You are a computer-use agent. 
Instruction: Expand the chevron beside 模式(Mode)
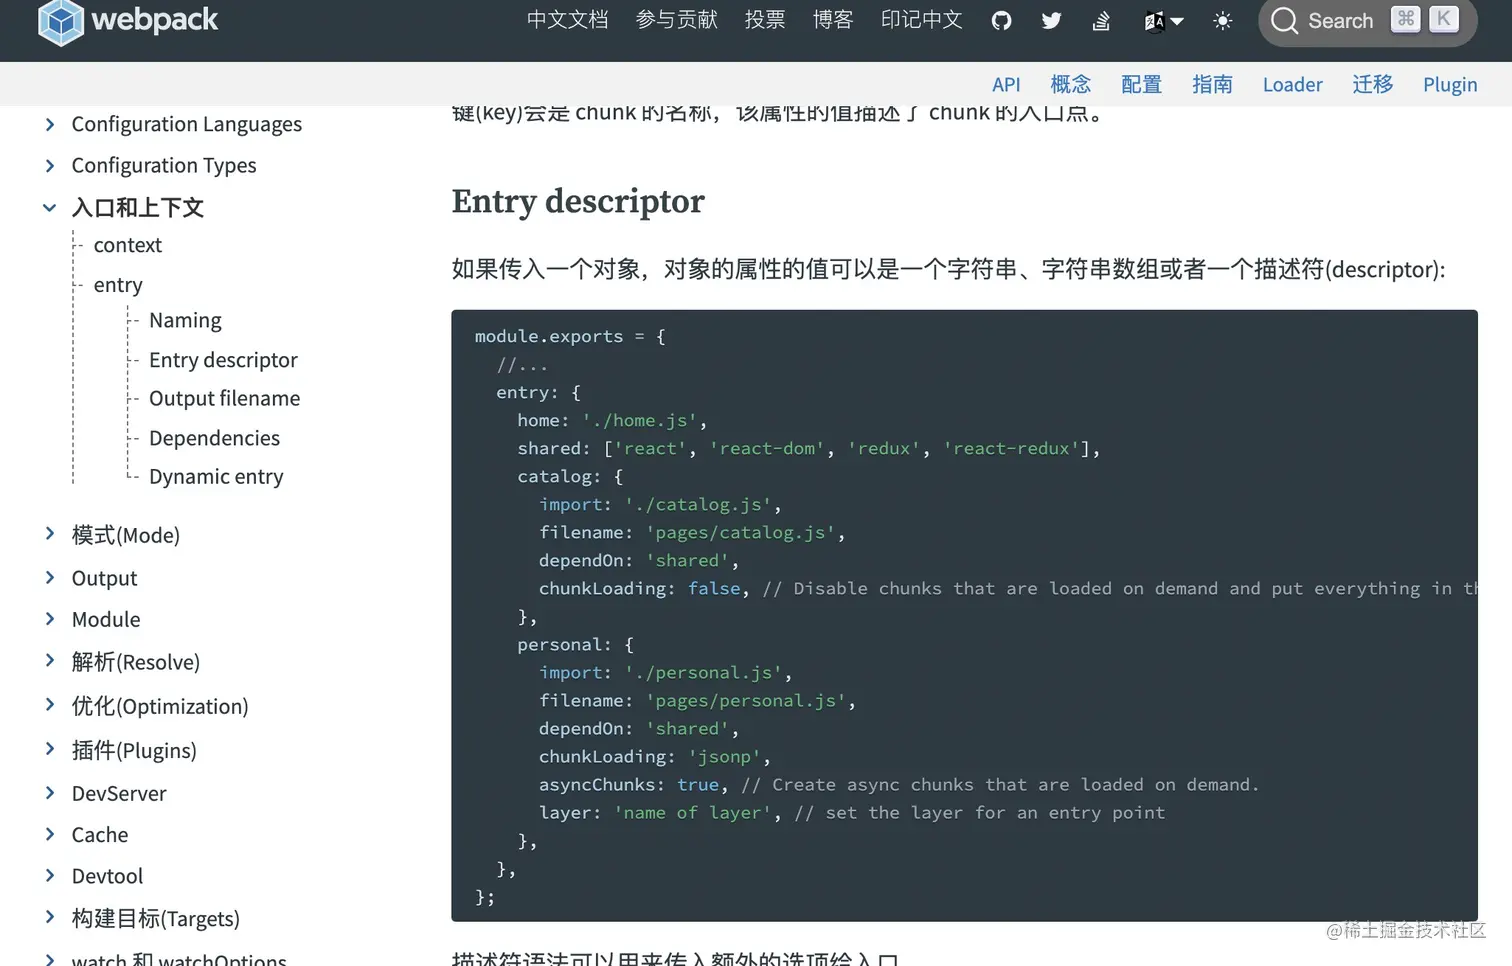tap(49, 534)
